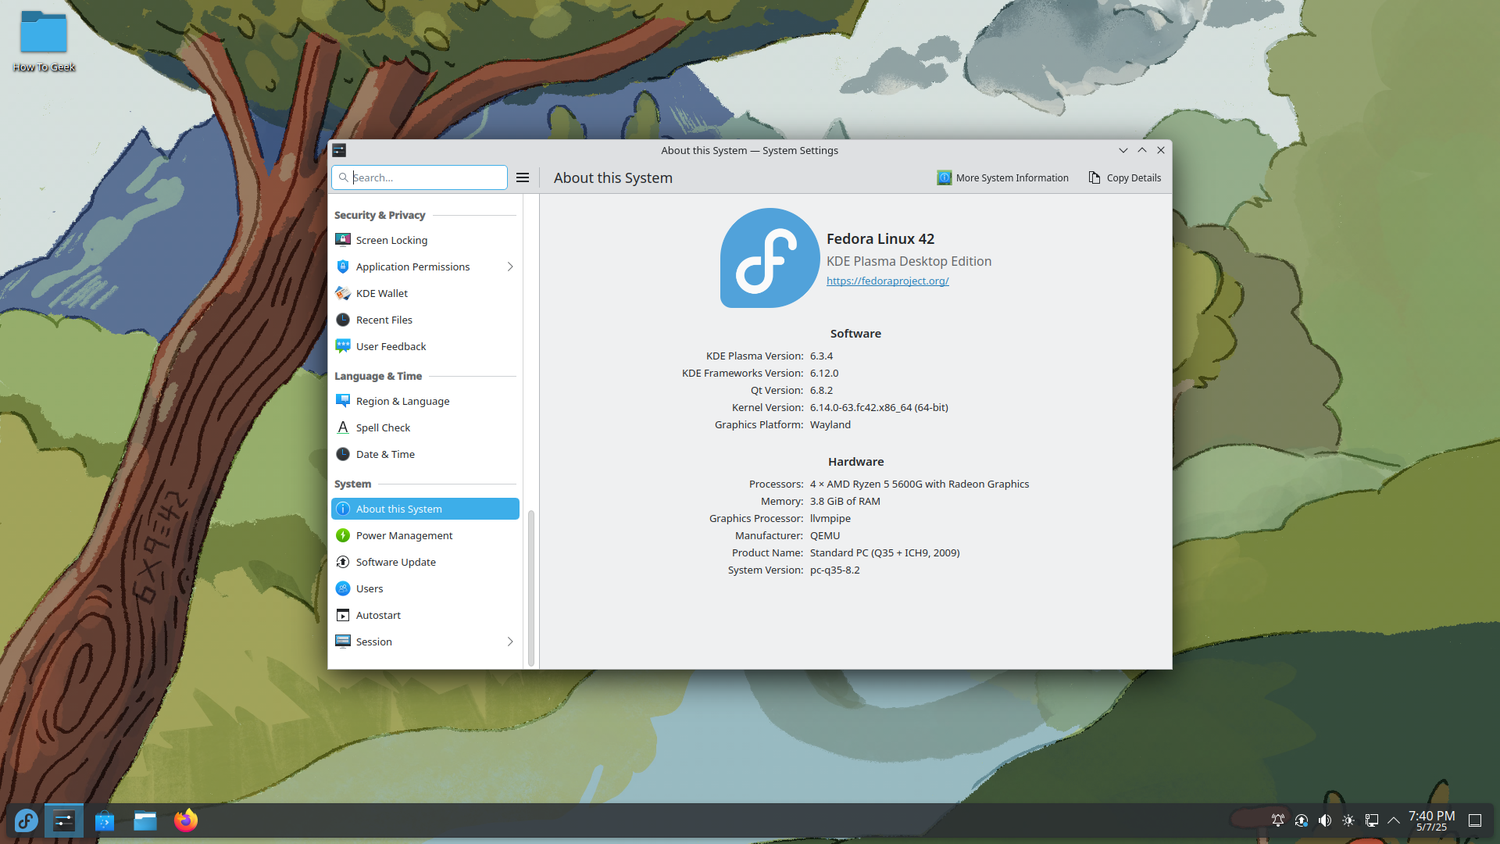Screen dimensions: 1500x844
Task: Open the fedoraproject.org link
Action: pos(887,281)
